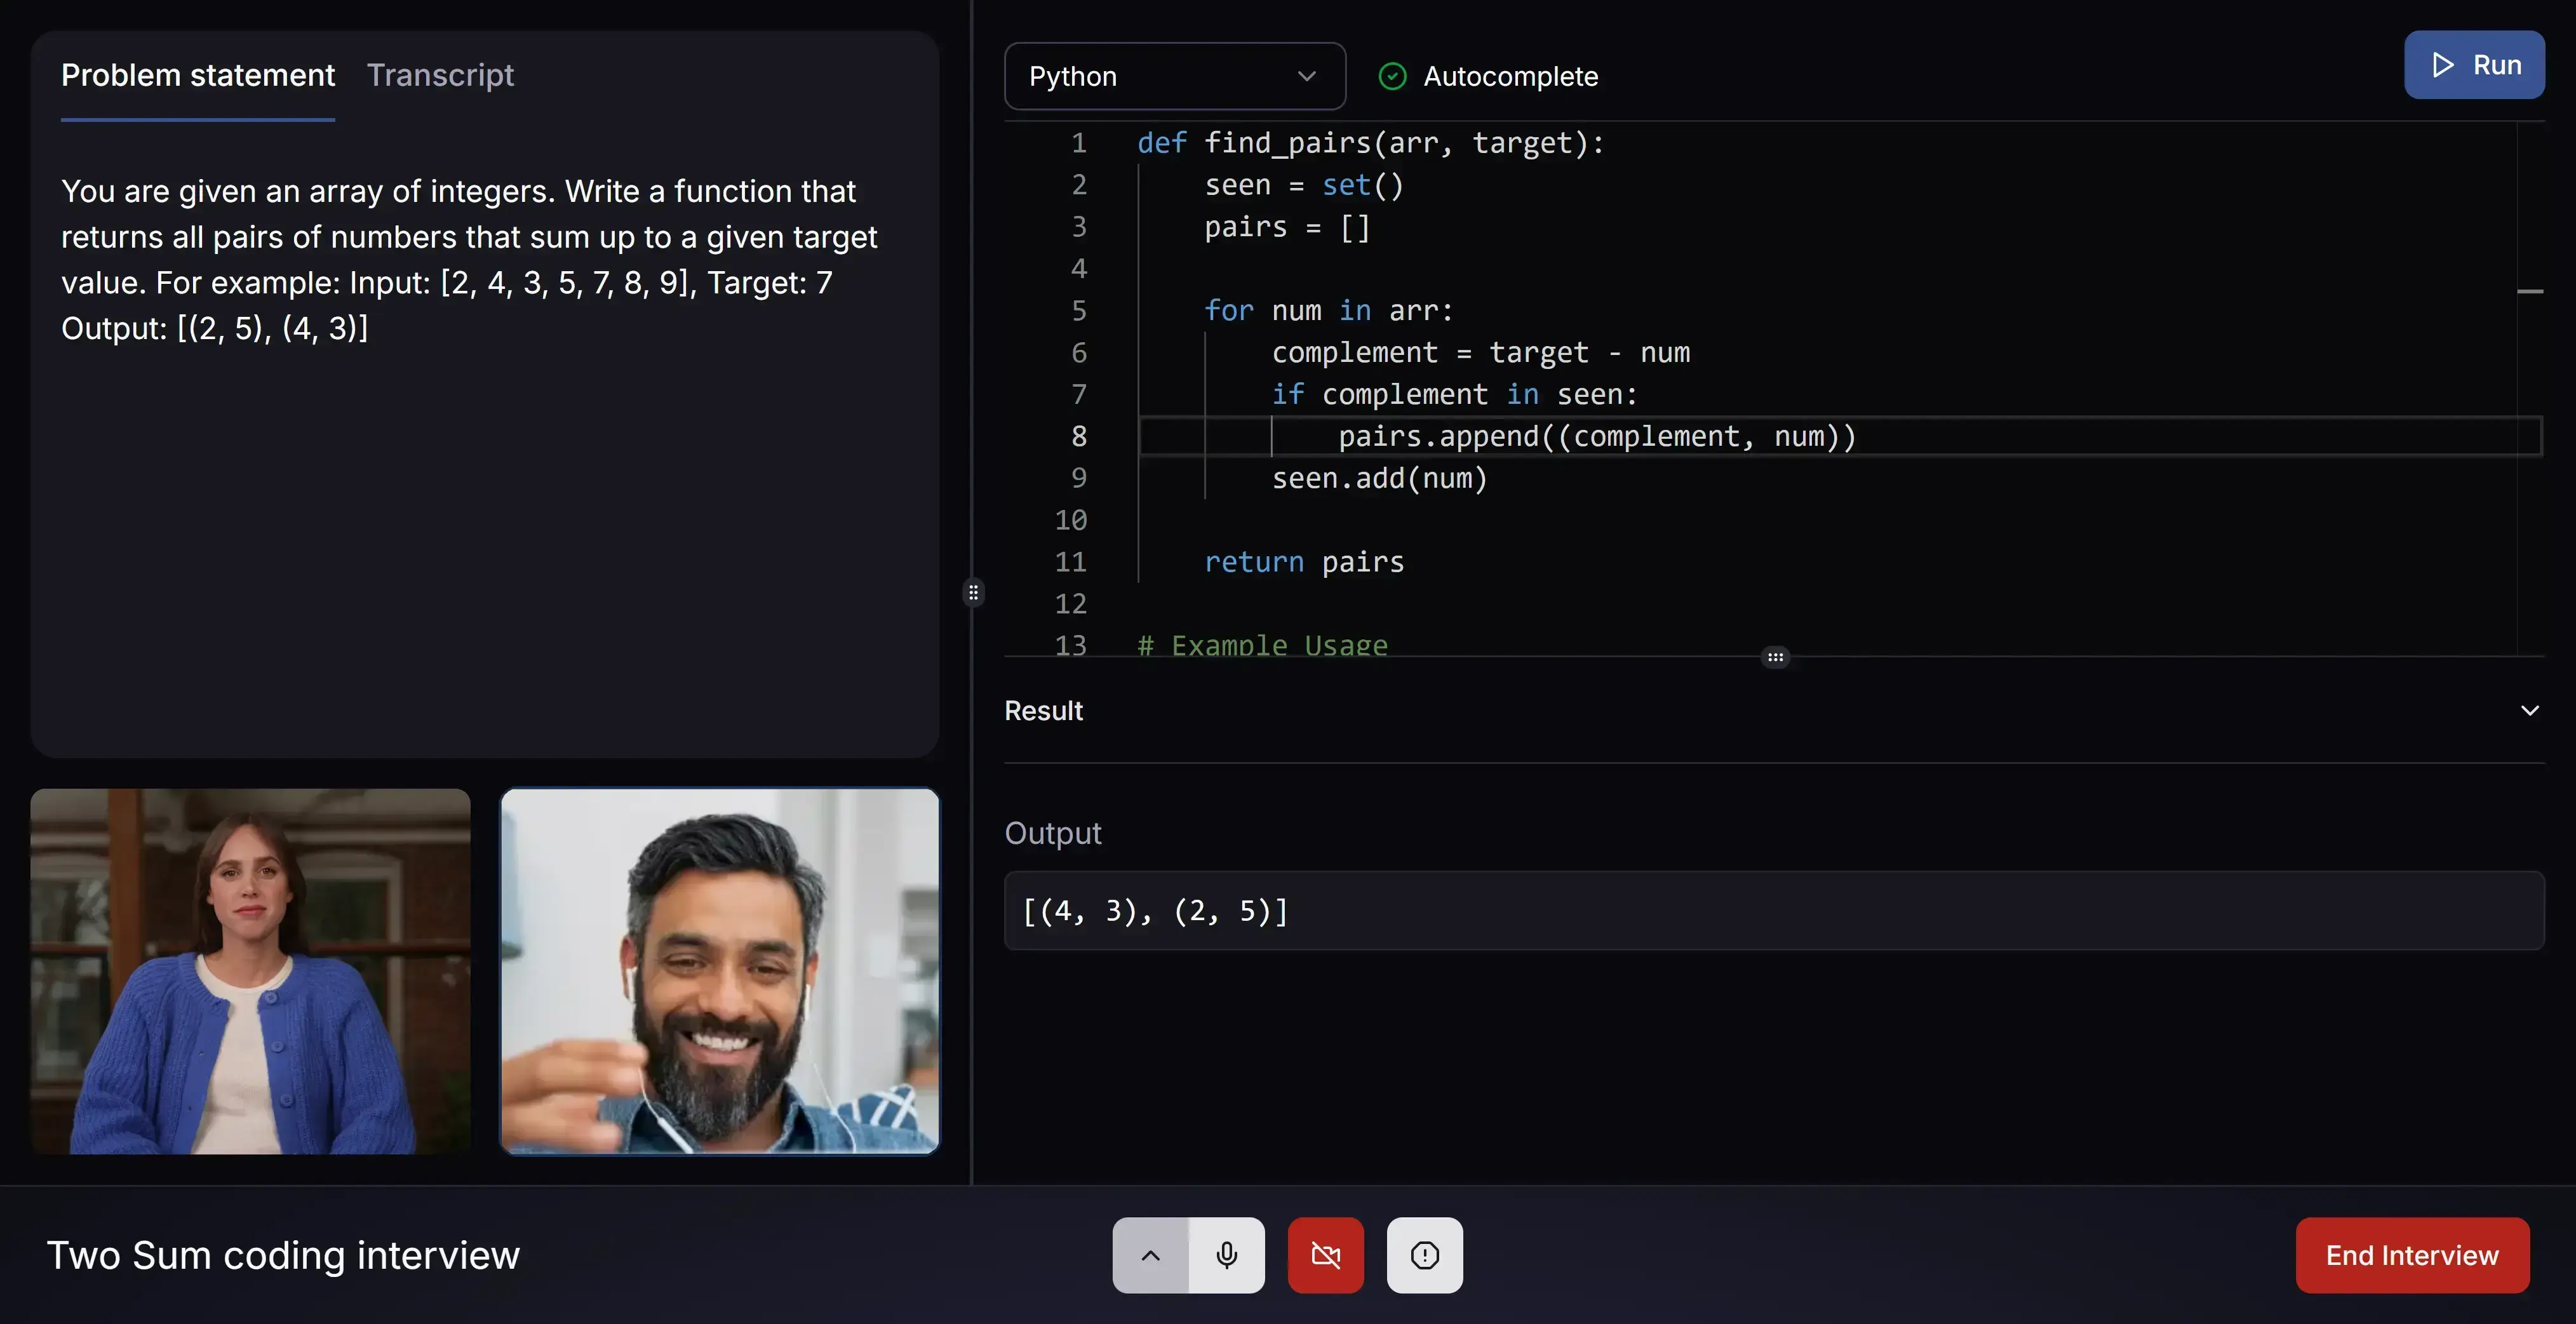Open the Python language dropdown
This screenshot has height=1324, width=2576.
[1174, 76]
